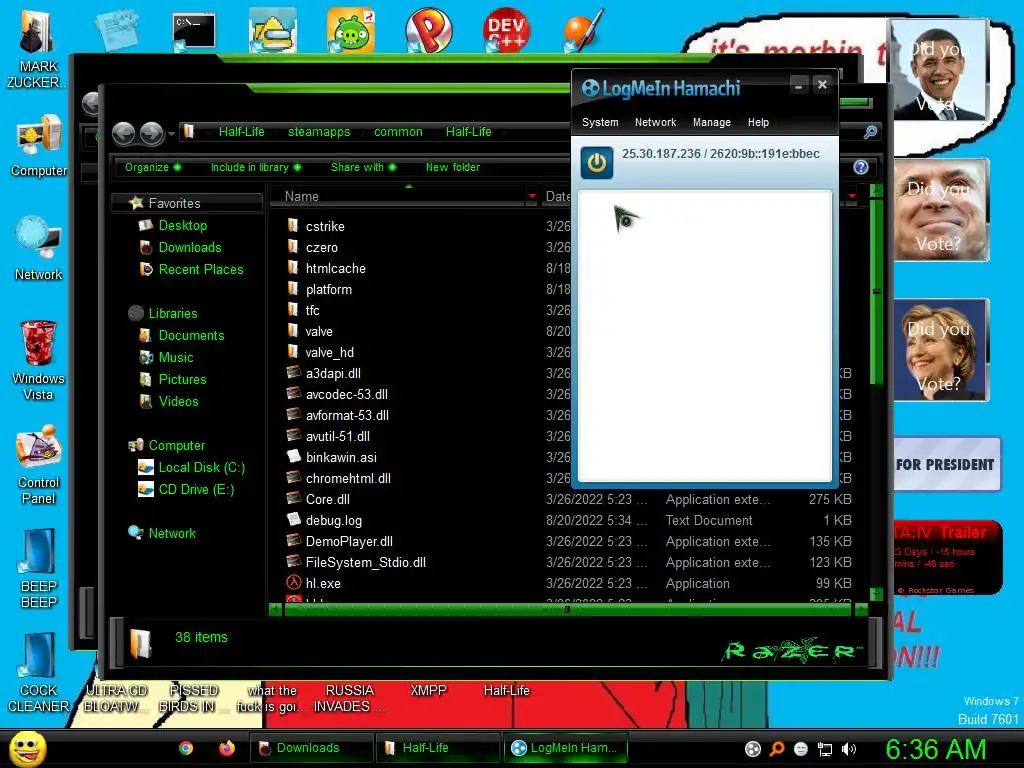Select Downloads under Favorites

pyautogui.click(x=189, y=248)
